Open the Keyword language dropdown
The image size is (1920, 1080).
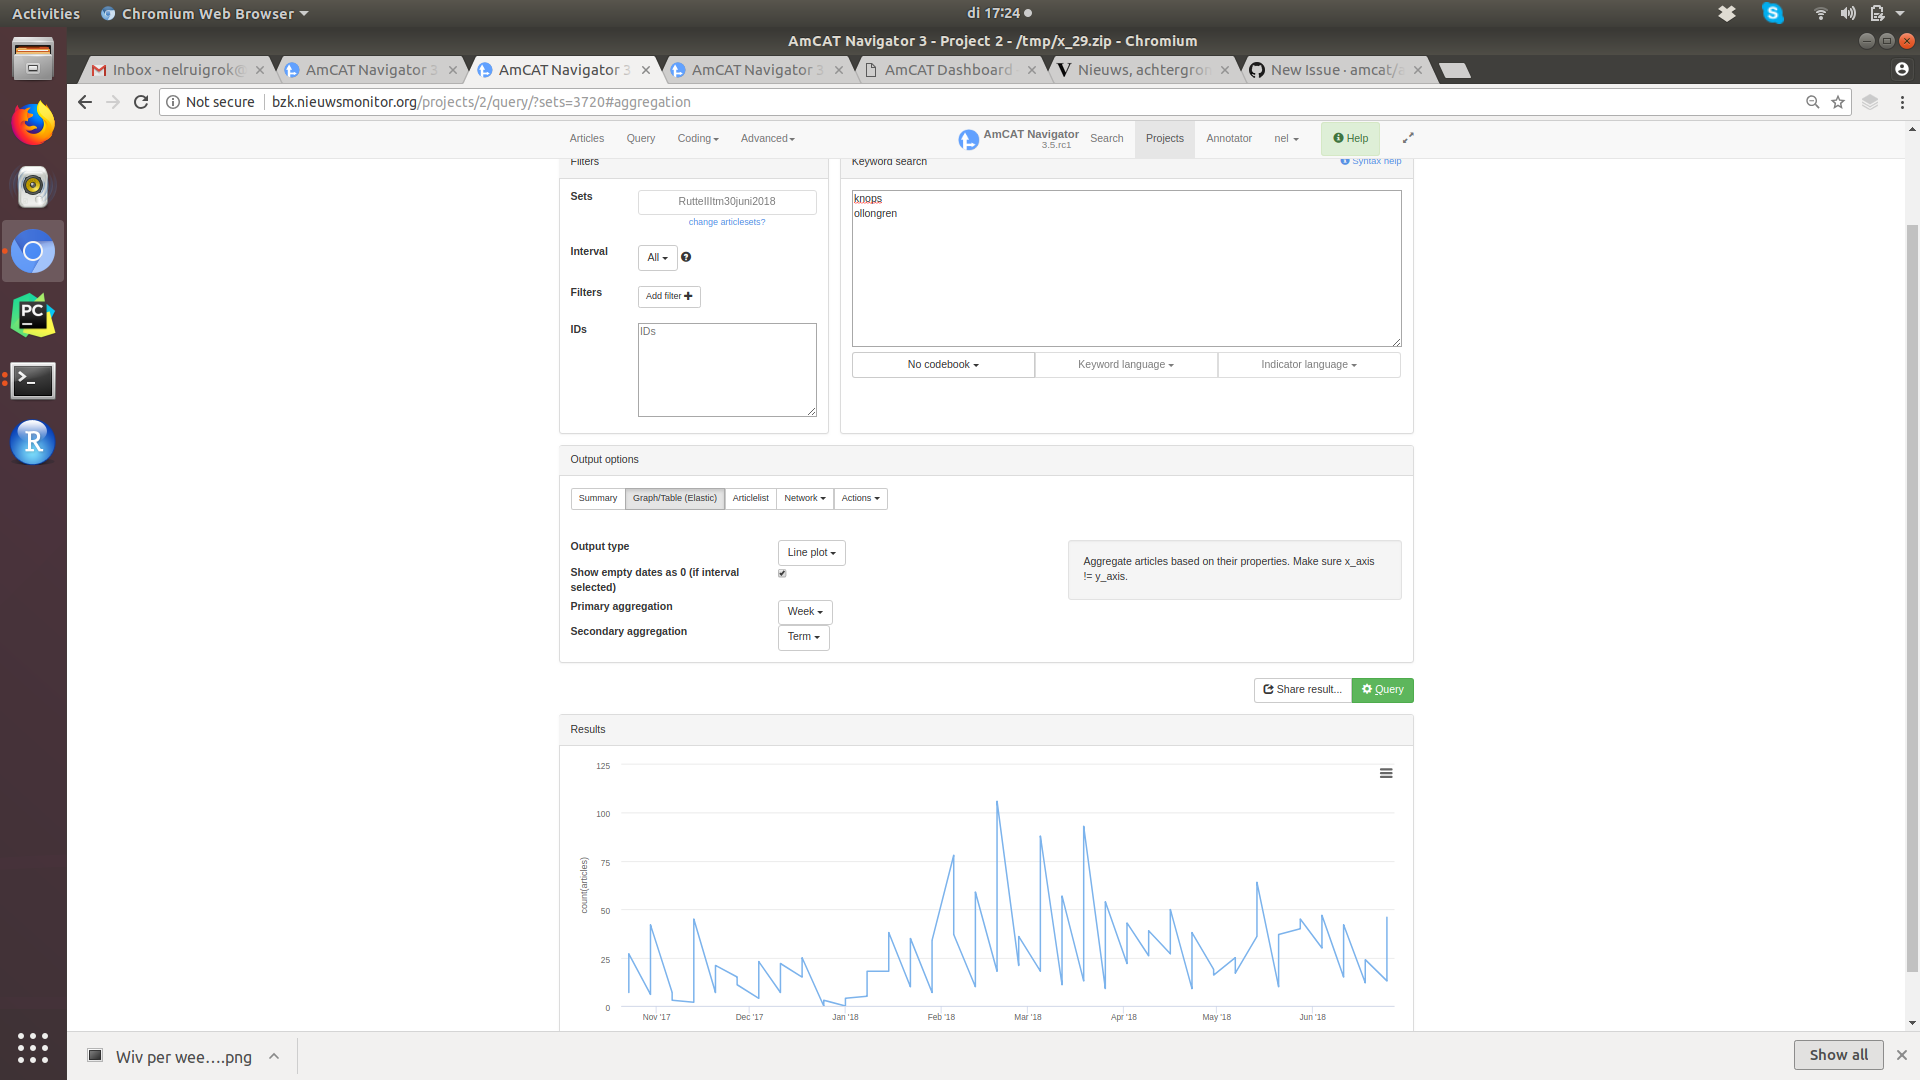click(1126, 365)
